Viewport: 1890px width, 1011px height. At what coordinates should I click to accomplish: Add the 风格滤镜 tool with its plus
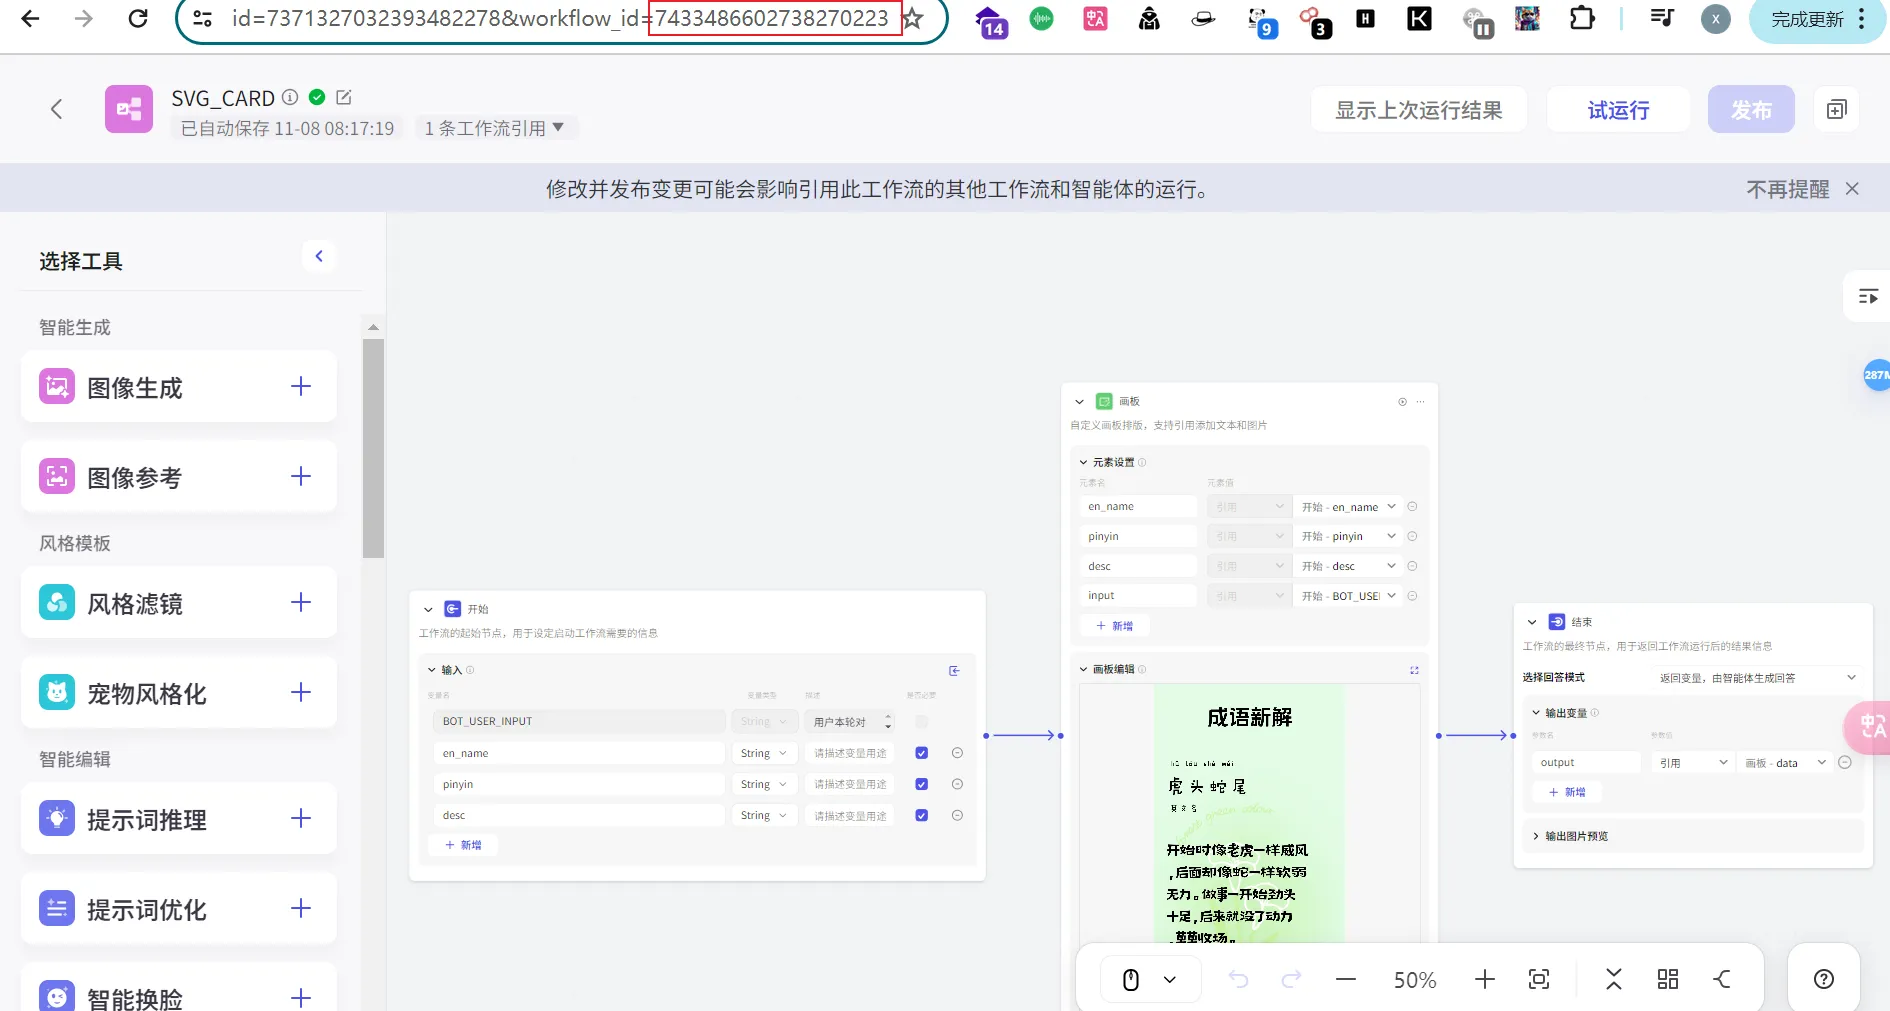pyautogui.click(x=301, y=603)
